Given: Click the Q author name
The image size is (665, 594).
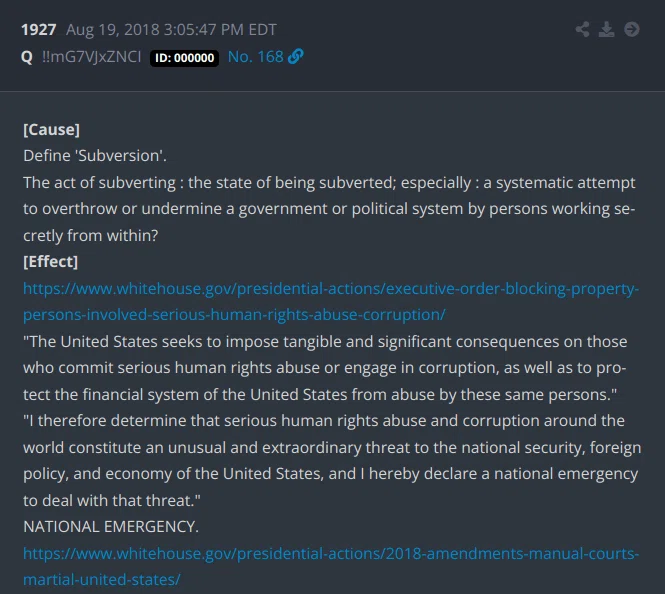Looking at the screenshot, I should [27, 57].
